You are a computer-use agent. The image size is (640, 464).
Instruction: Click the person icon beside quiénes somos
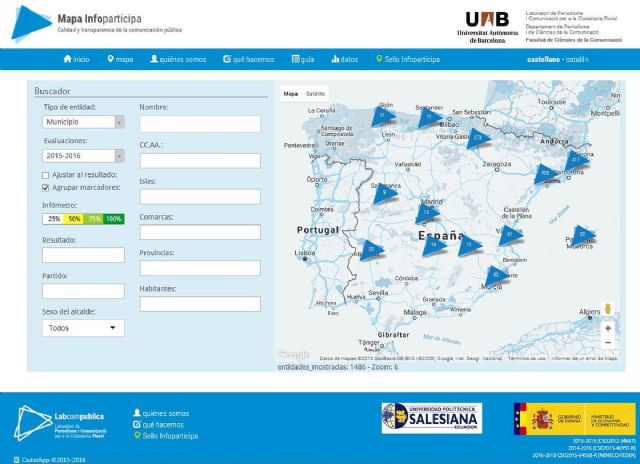tap(154, 59)
